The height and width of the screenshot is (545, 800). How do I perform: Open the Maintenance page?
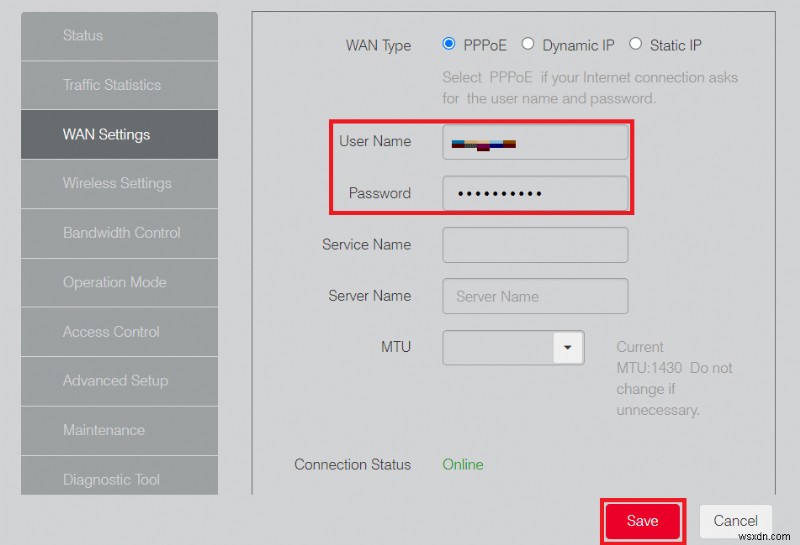click(x=119, y=430)
